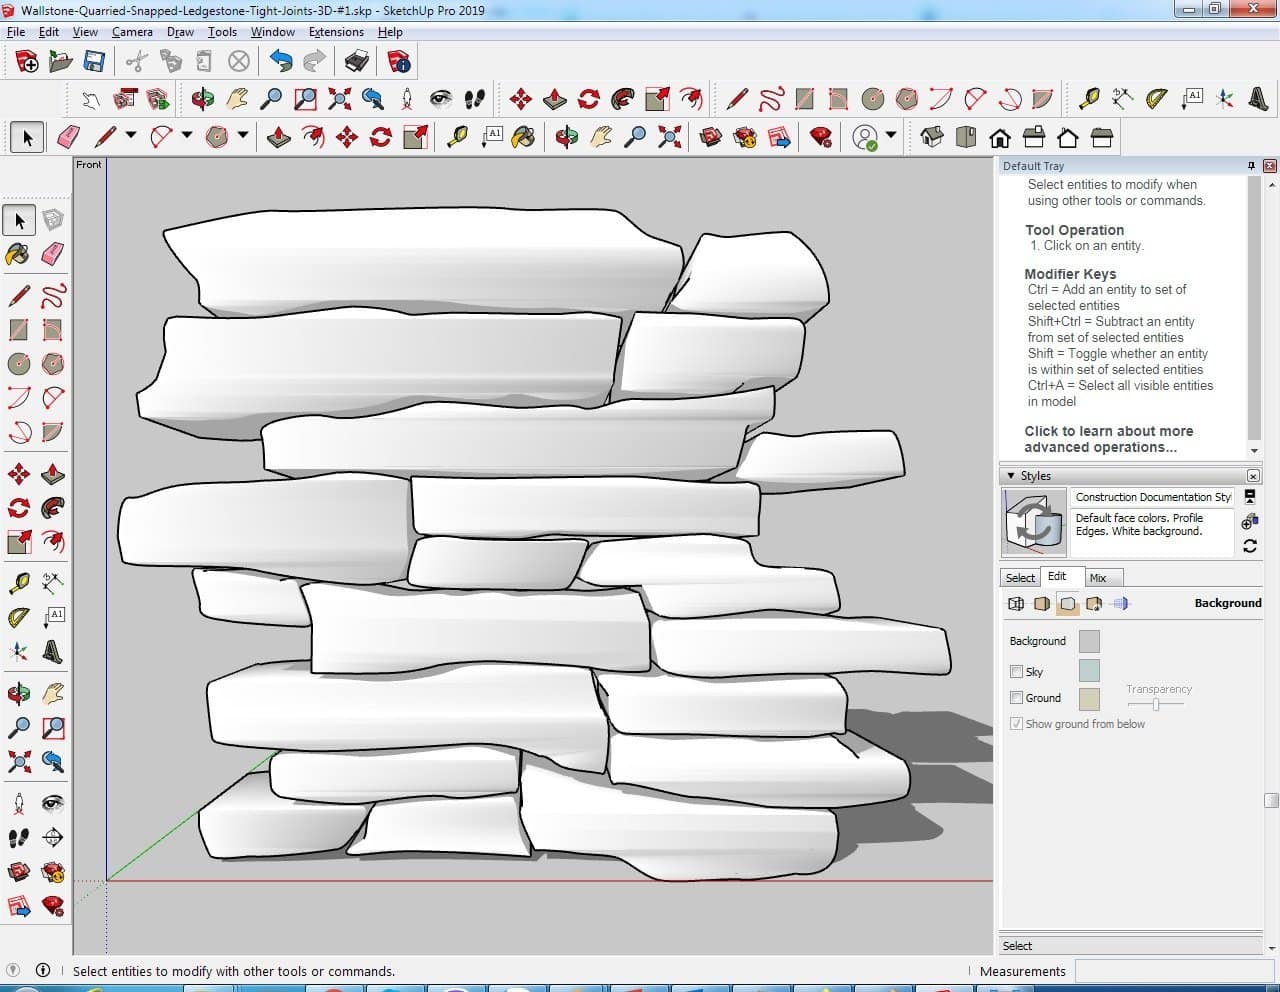Collapse the Styles panel triangle
Screen dimensions: 1280x992
pos(1011,476)
